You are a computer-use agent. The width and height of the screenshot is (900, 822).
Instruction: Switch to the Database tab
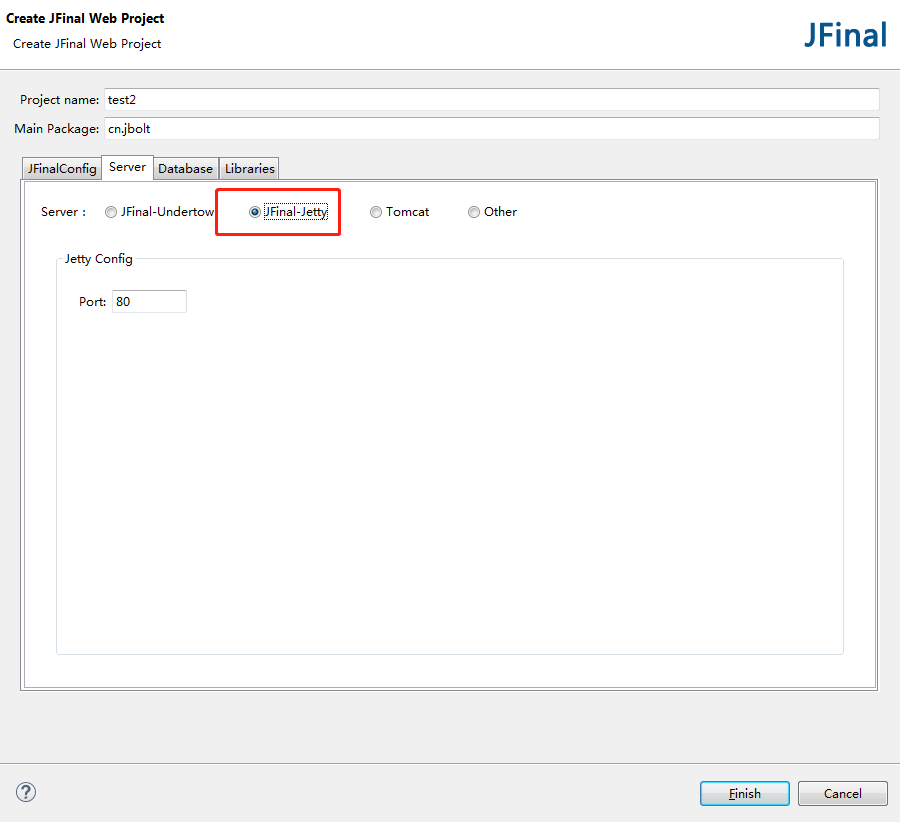(185, 169)
